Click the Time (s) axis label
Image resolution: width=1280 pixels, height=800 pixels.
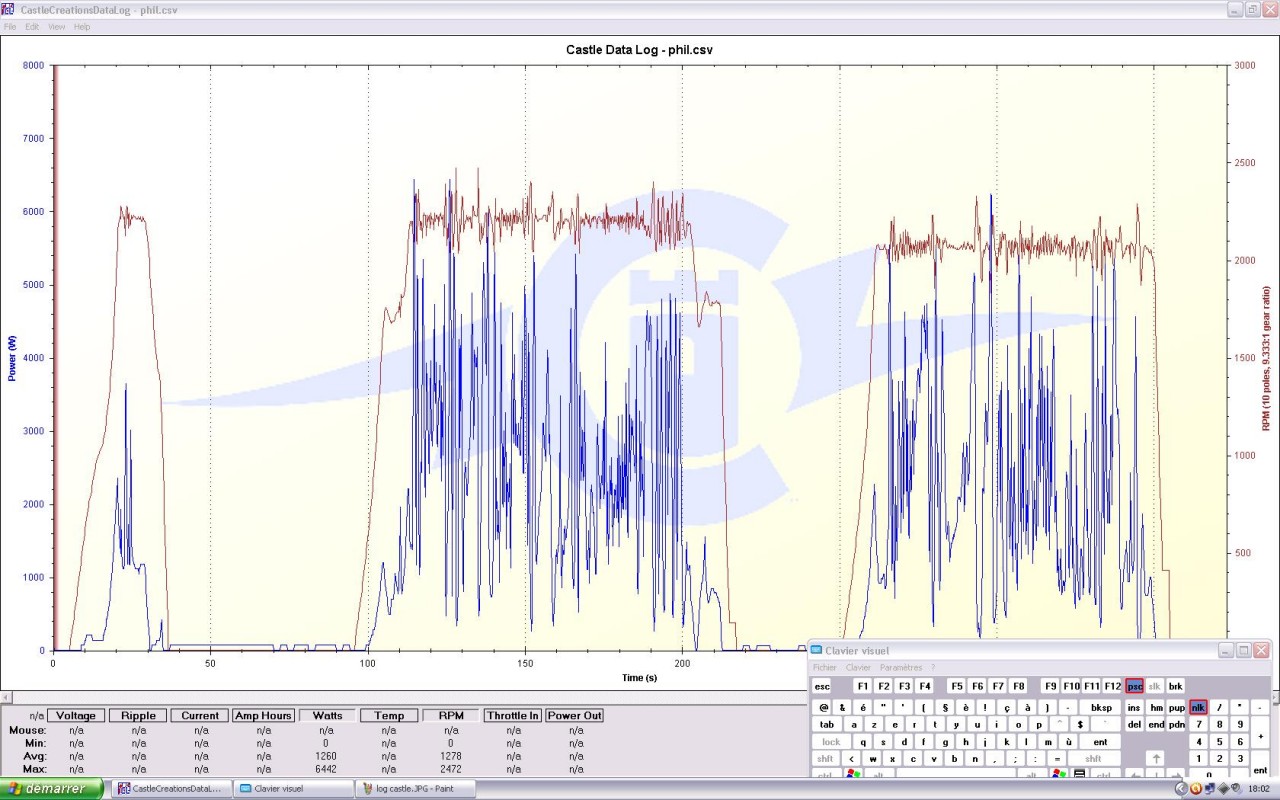point(640,678)
